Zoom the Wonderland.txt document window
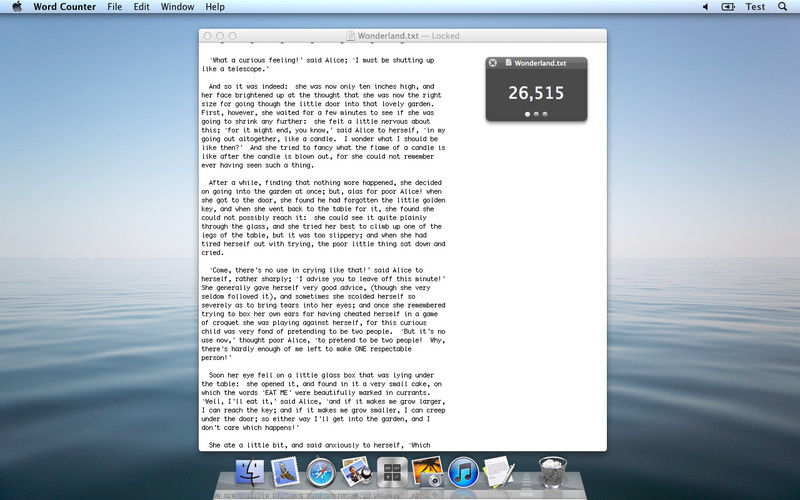800x500 pixels. 233,36
